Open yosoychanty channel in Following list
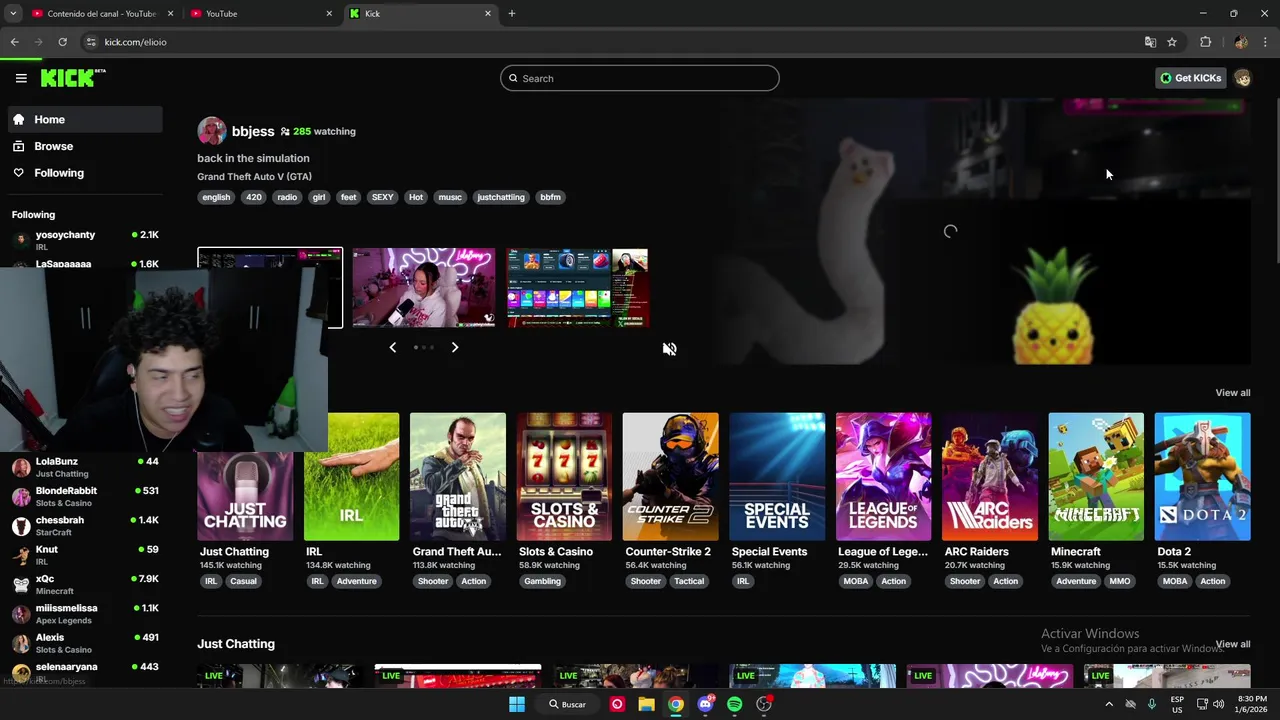 point(84,240)
